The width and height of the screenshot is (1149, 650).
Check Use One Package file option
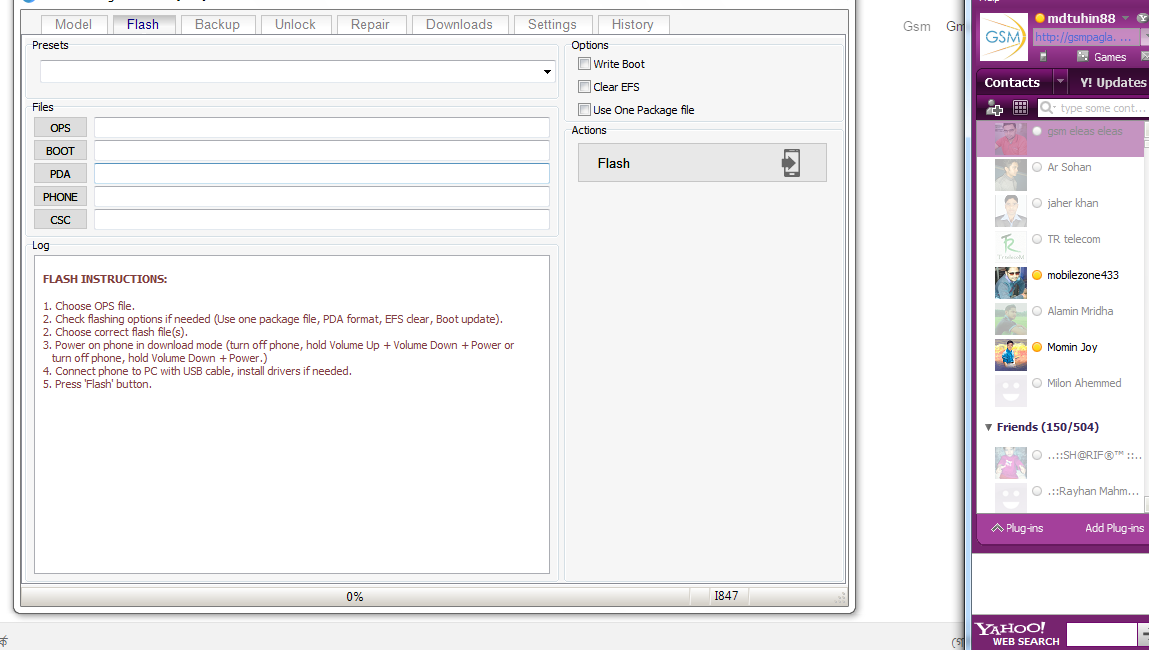584,109
